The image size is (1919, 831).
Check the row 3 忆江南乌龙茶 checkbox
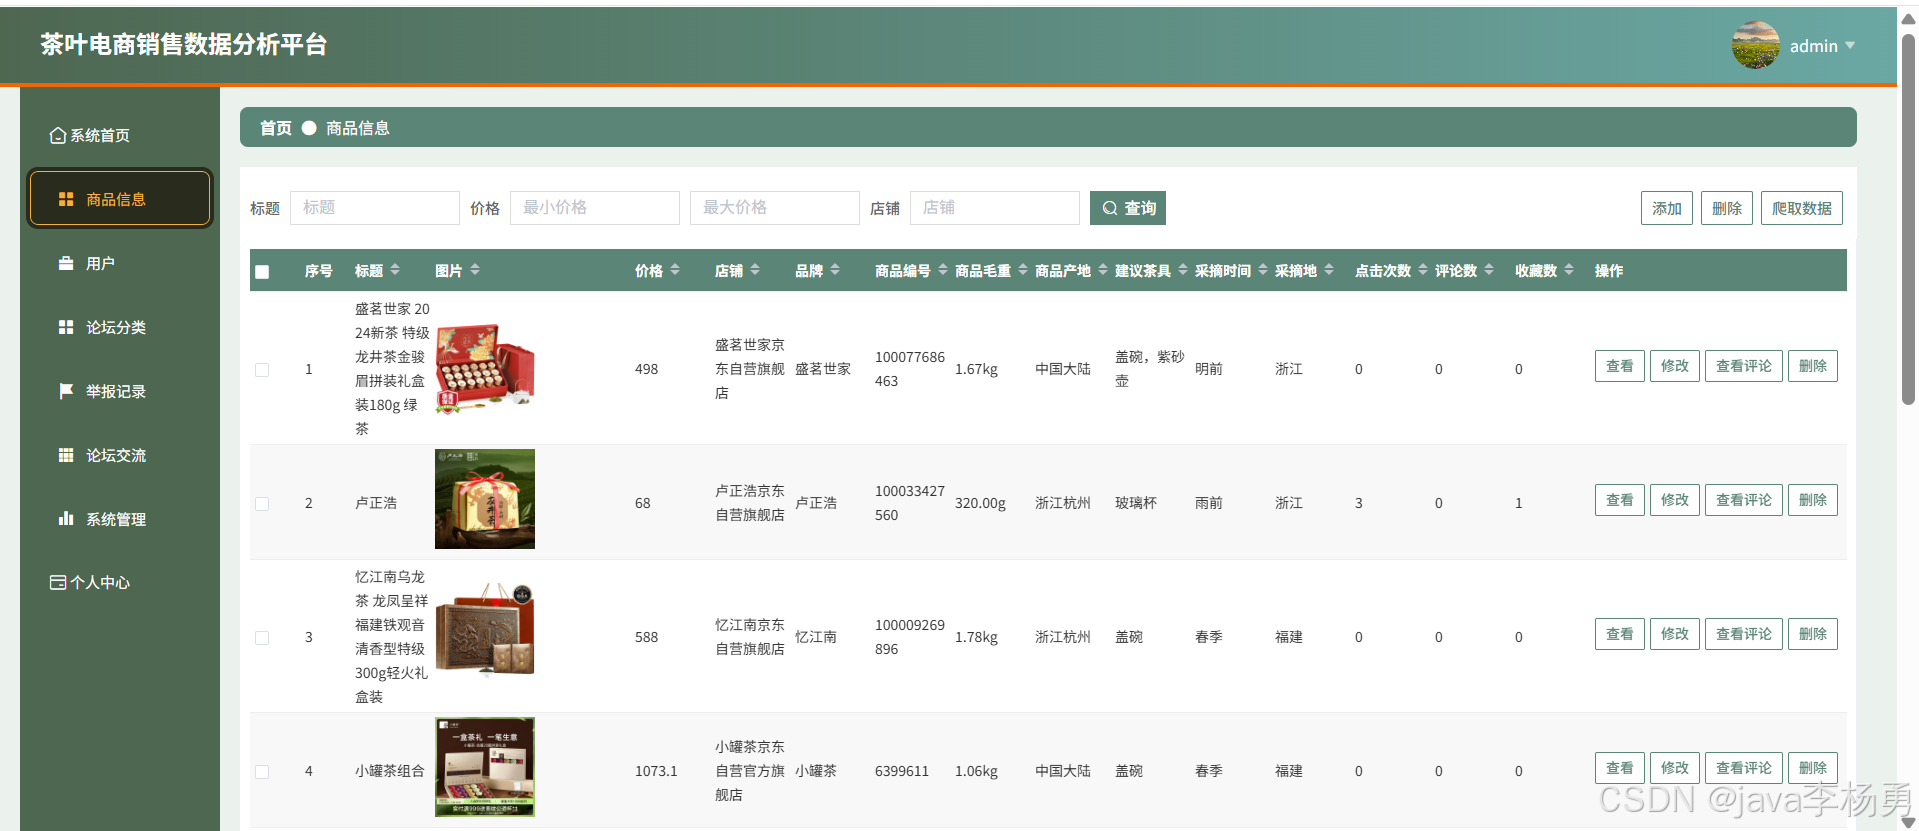tap(262, 638)
